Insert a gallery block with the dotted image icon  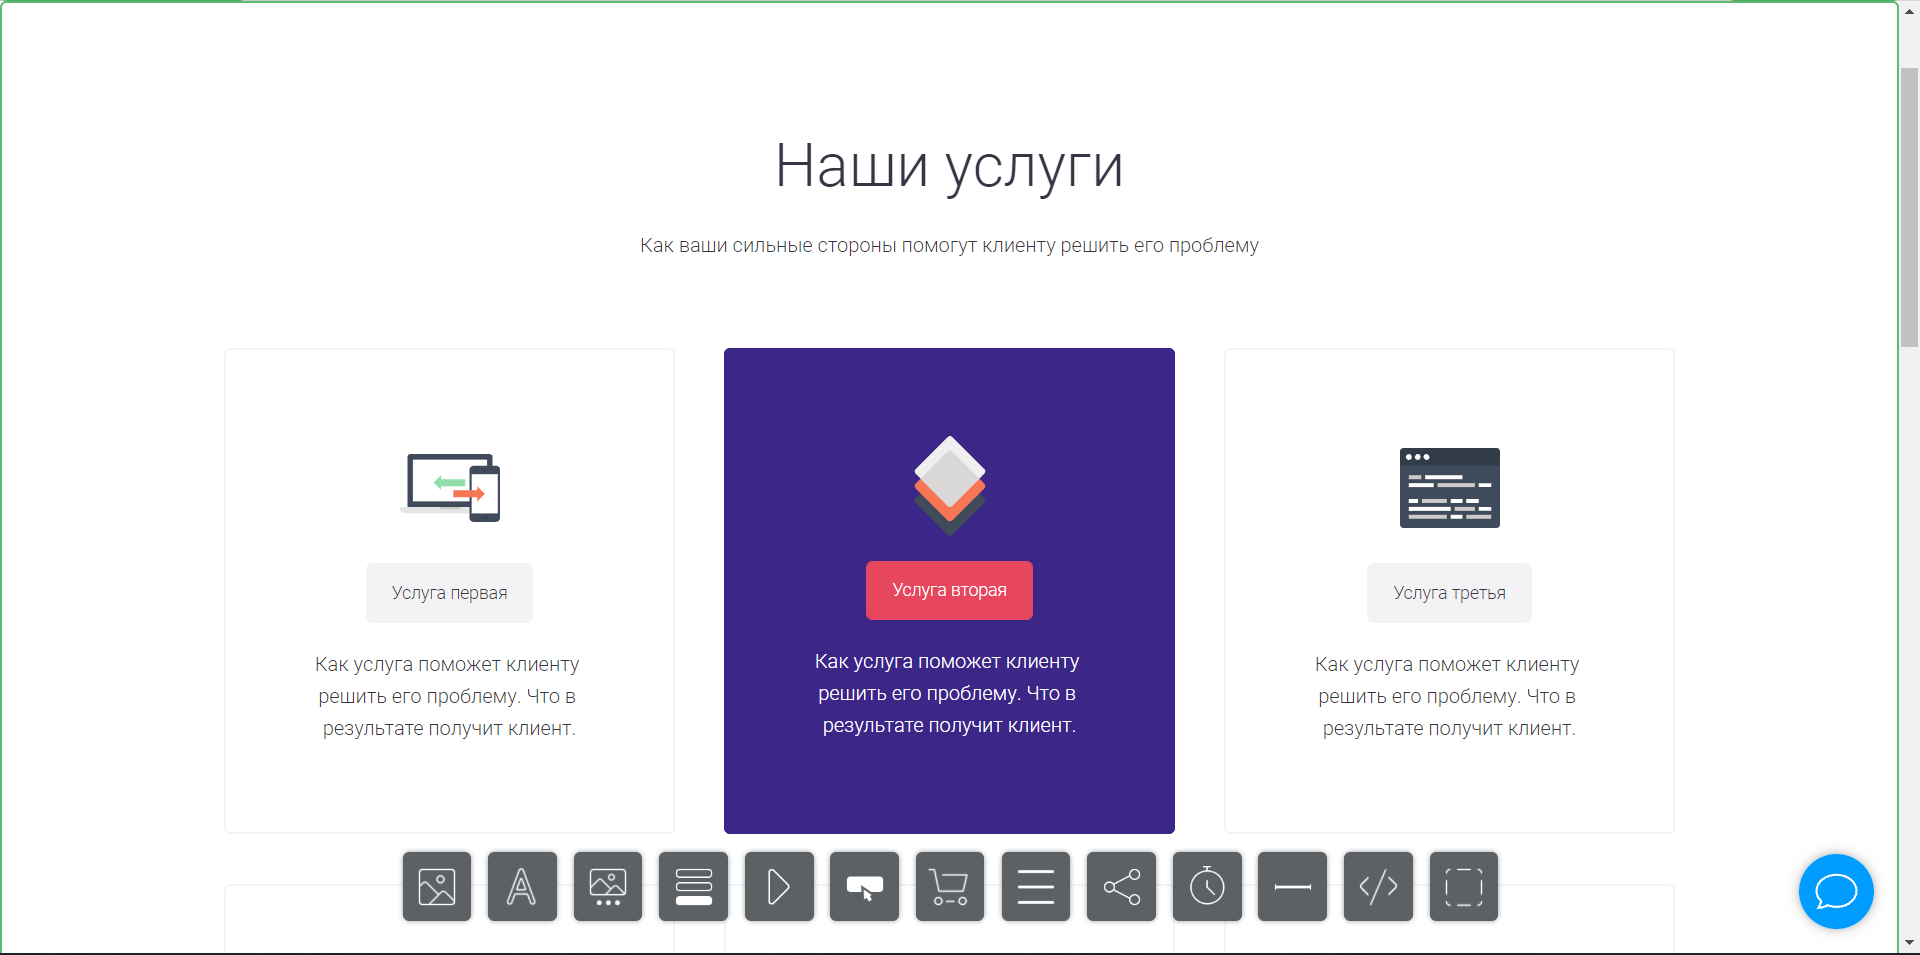pos(608,887)
